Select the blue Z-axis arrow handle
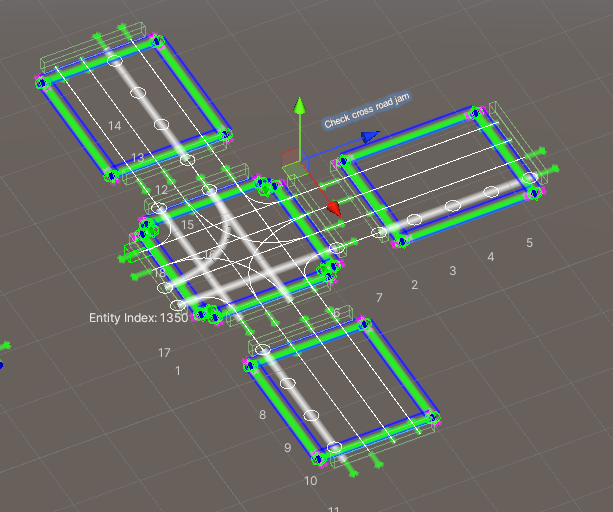The height and width of the screenshot is (512, 613). pyautogui.click(x=370, y=136)
